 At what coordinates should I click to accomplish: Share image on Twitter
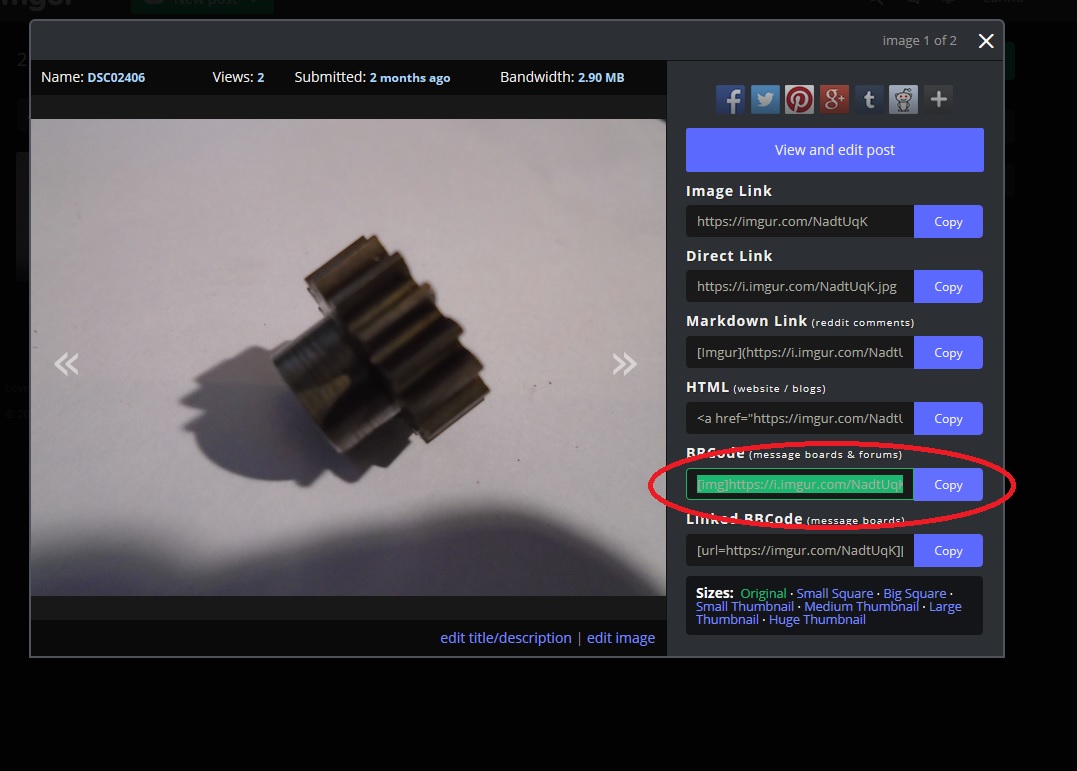pos(764,100)
